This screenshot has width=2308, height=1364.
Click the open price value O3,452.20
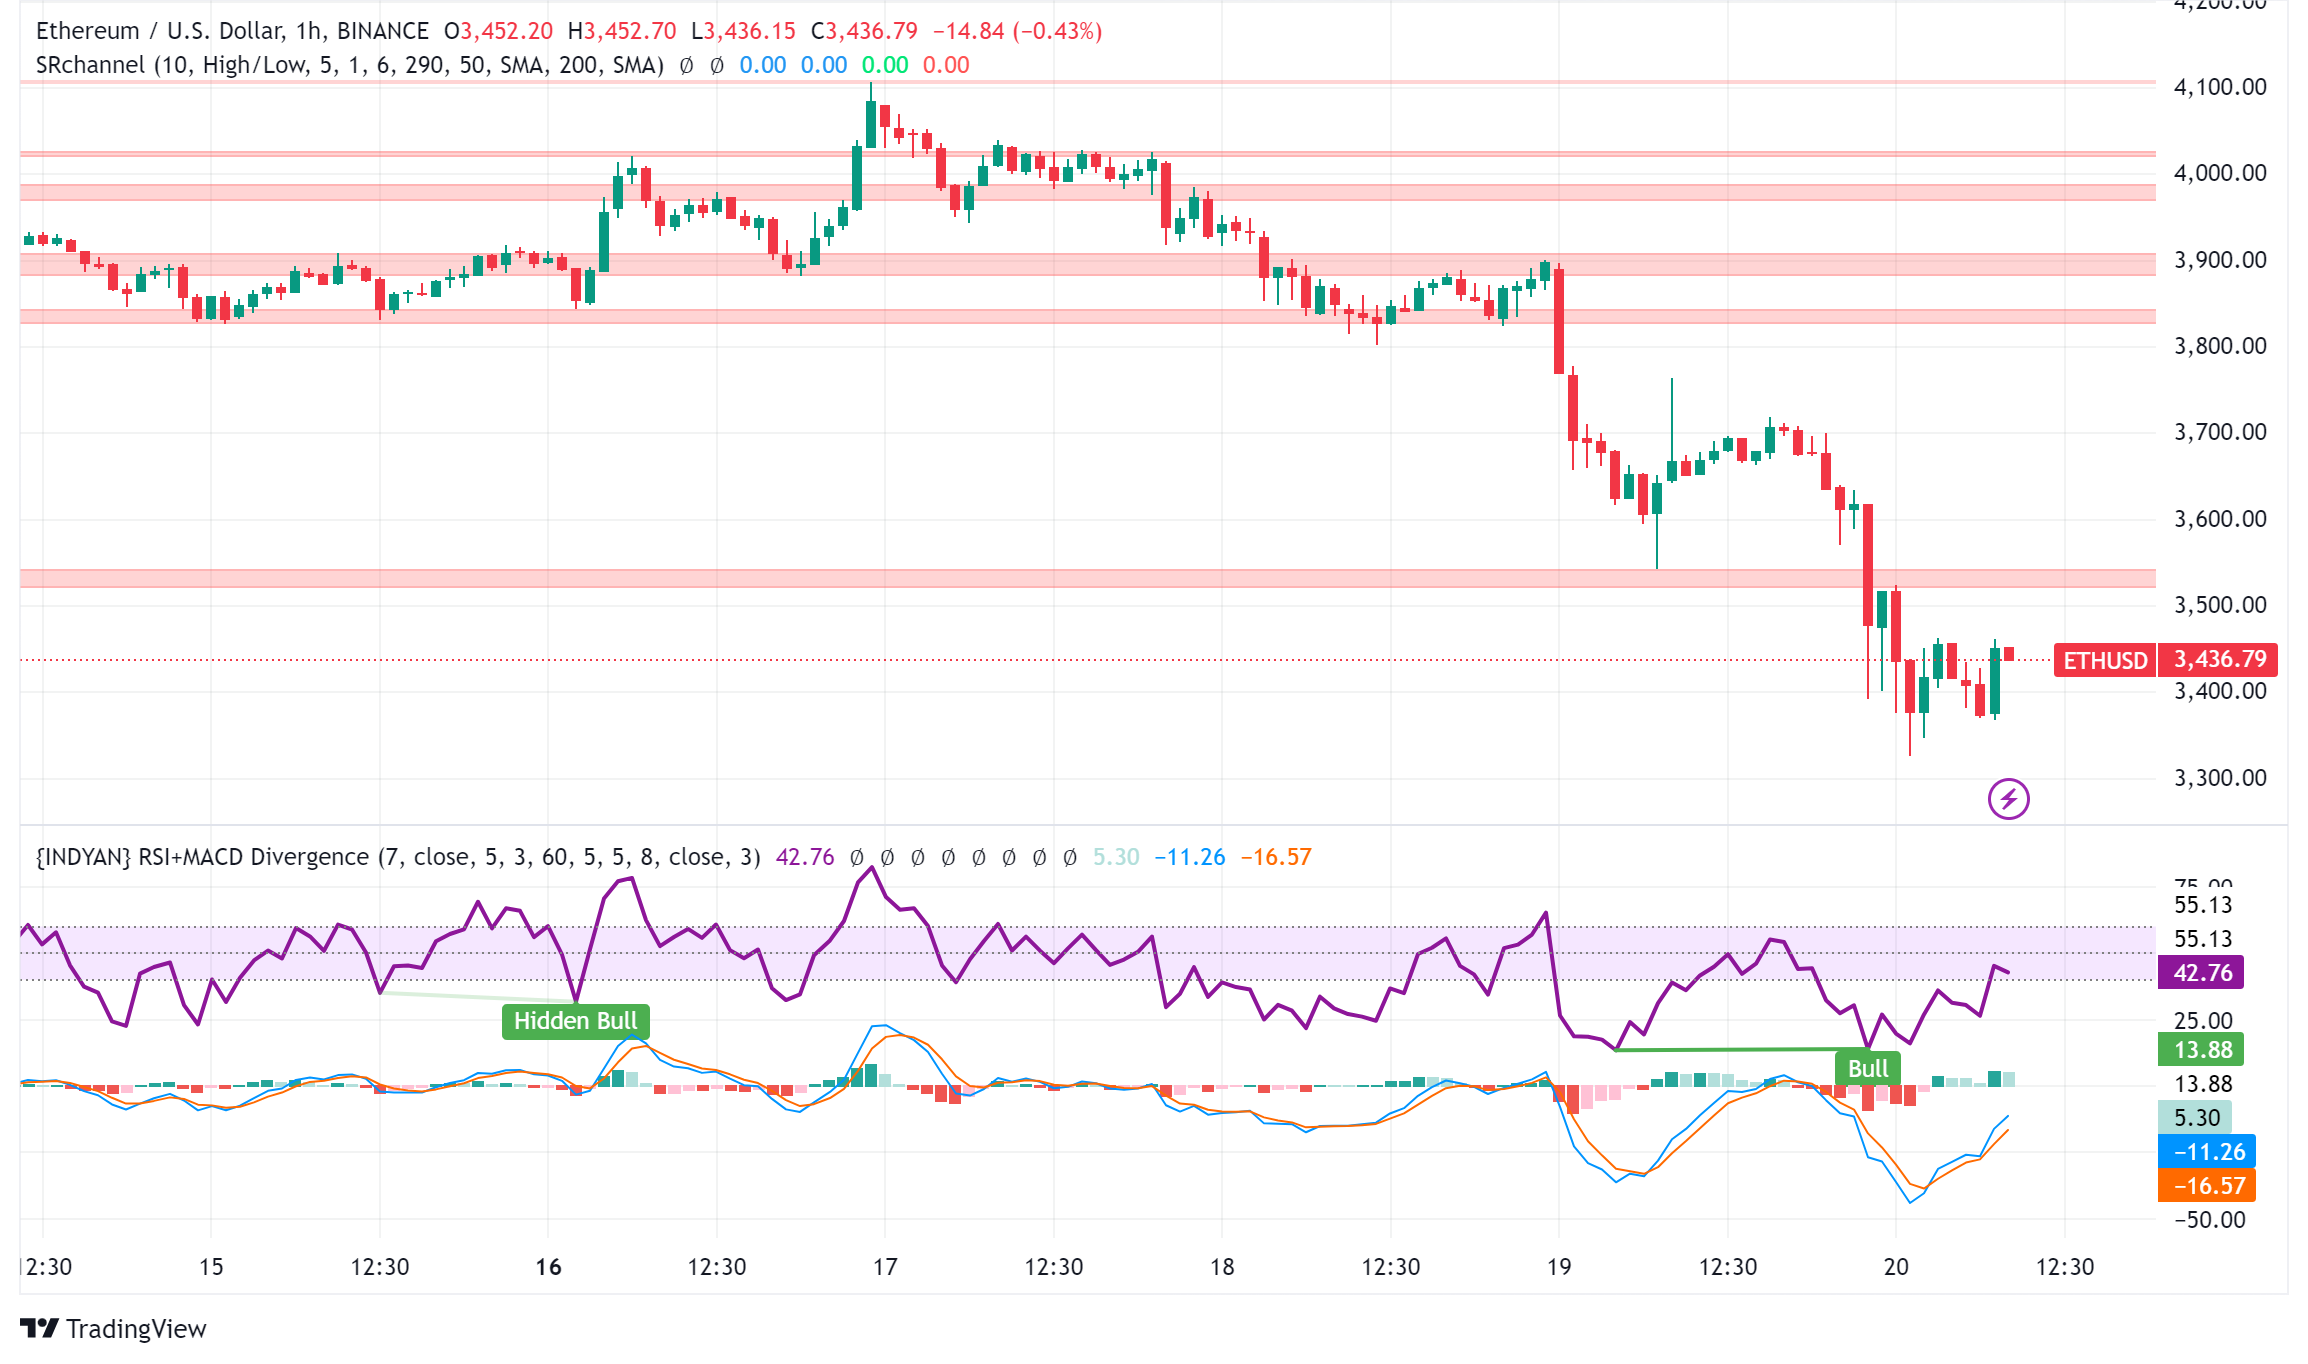tap(498, 31)
